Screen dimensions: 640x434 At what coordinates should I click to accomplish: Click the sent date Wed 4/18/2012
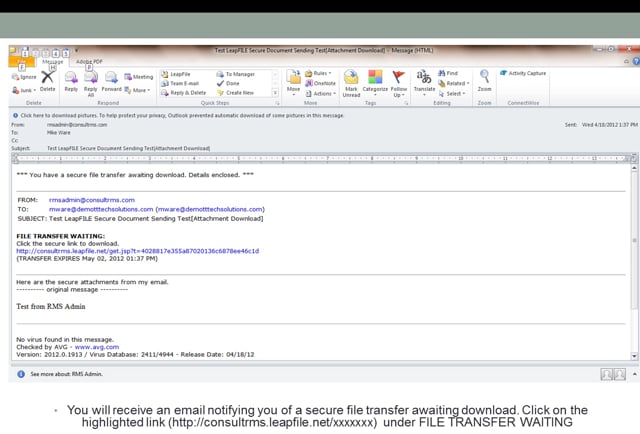click(x=610, y=125)
